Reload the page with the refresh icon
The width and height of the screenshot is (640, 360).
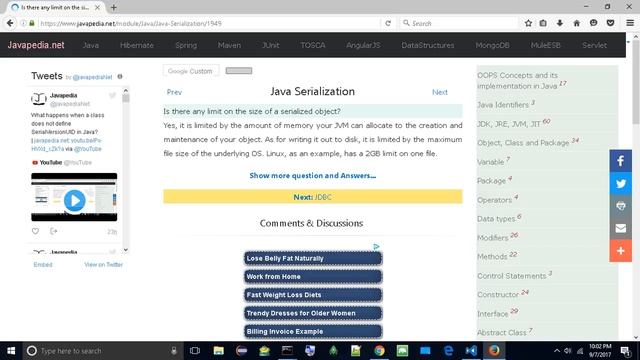[388, 23]
